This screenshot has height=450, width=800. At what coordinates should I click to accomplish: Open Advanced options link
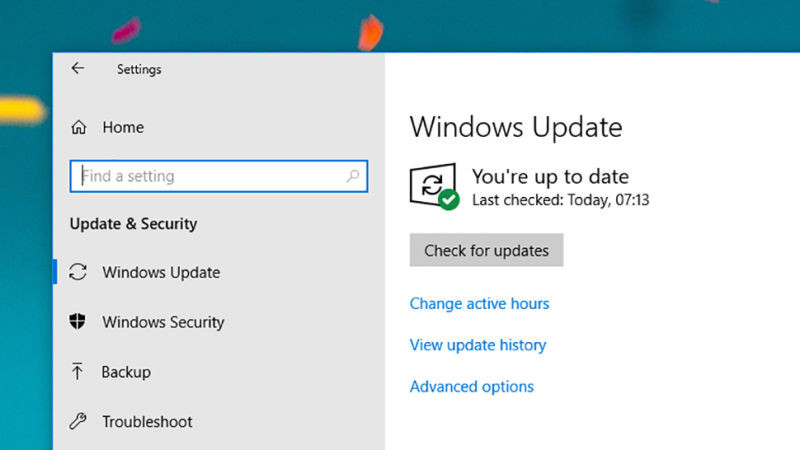[472, 387]
